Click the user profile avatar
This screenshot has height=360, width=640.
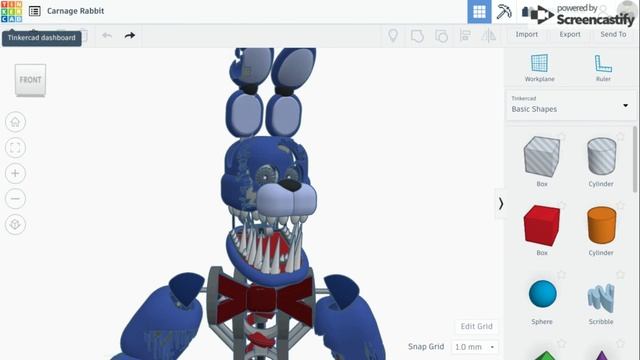(627, 10)
